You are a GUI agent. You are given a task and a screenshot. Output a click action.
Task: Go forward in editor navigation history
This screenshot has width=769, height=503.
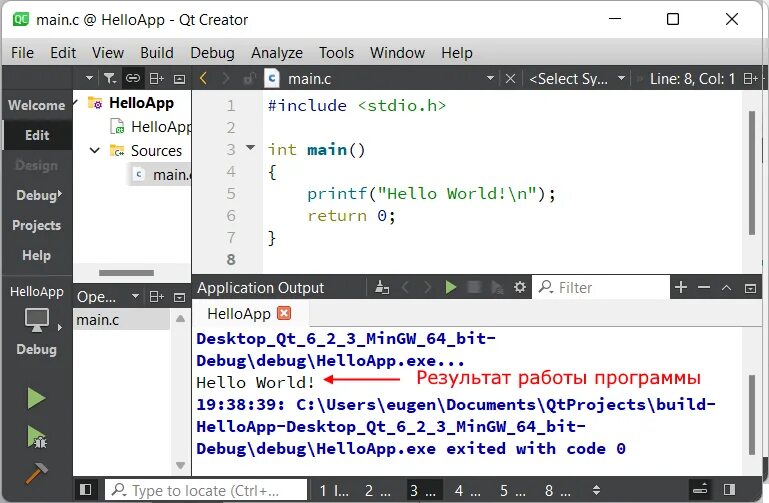tap(226, 78)
